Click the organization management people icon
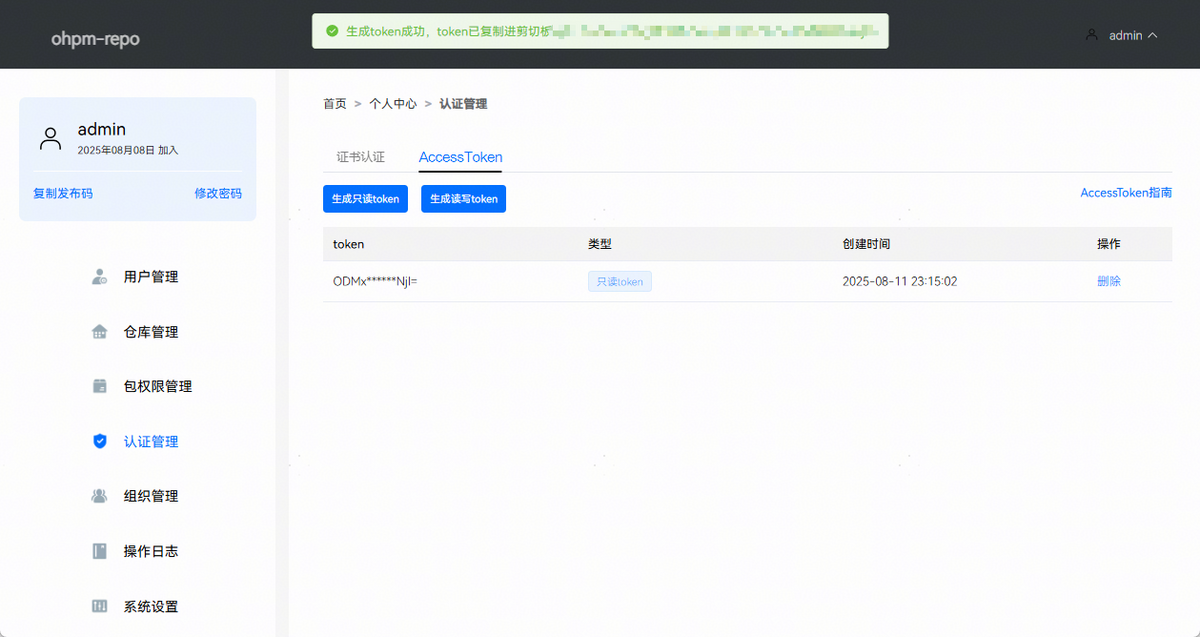 (x=99, y=496)
